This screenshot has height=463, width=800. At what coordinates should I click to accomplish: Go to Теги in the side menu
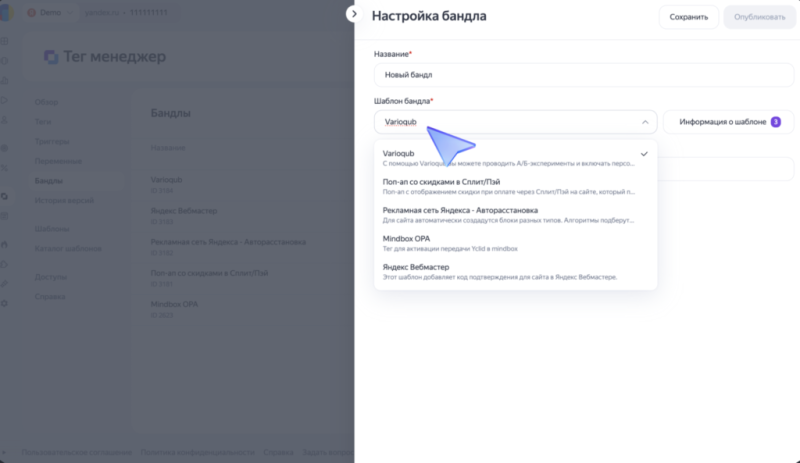coord(43,121)
